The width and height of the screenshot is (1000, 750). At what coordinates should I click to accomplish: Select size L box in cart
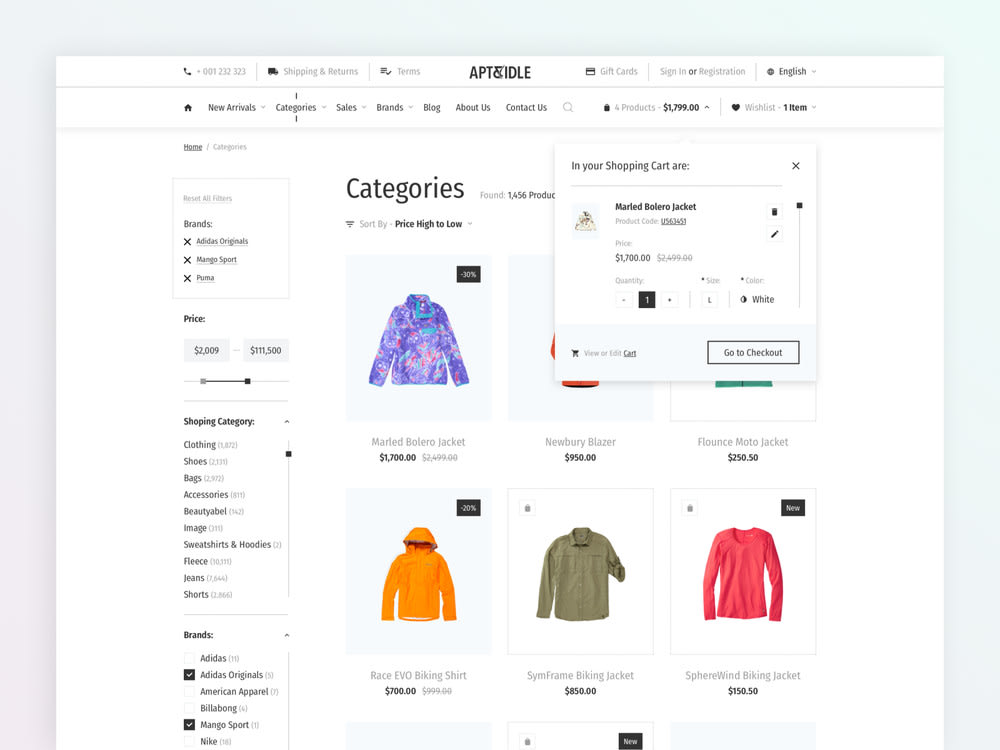[x=709, y=300]
